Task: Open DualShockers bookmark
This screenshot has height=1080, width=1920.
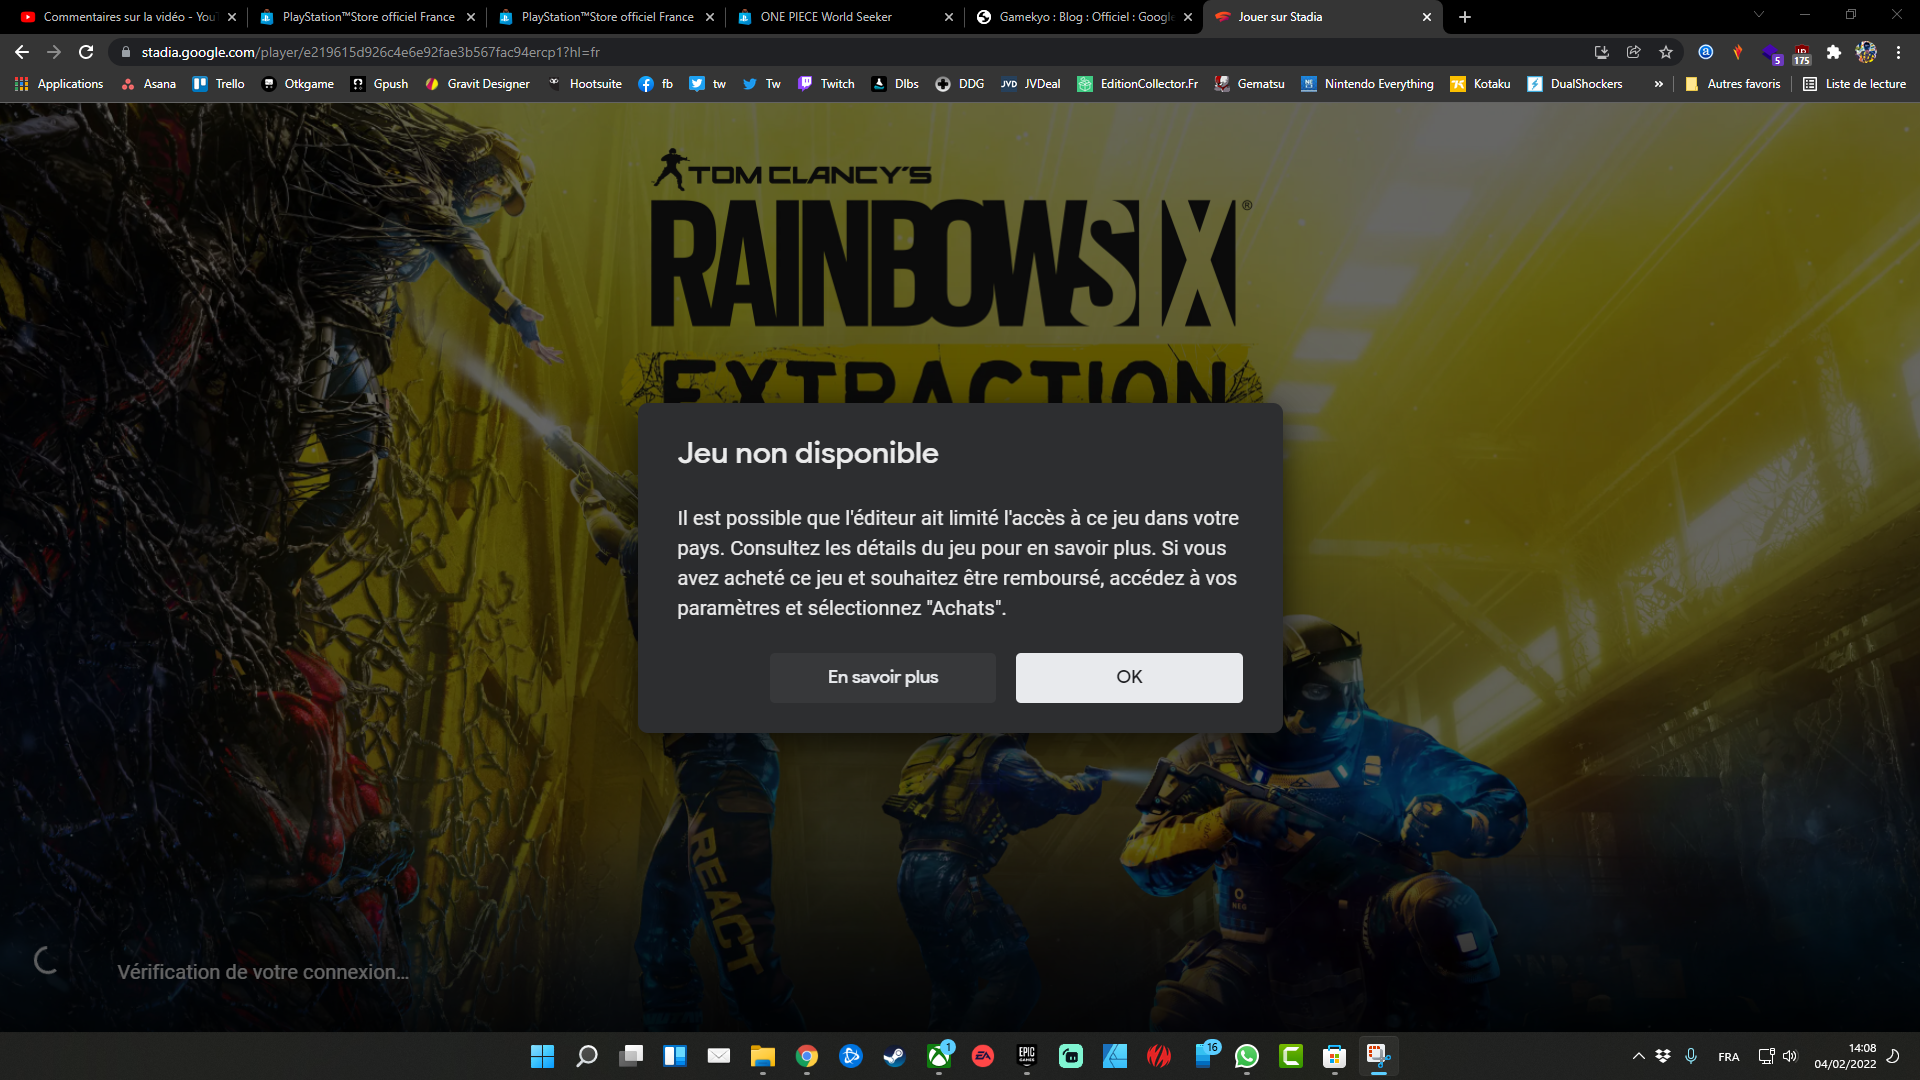Action: pyautogui.click(x=1575, y=84)
